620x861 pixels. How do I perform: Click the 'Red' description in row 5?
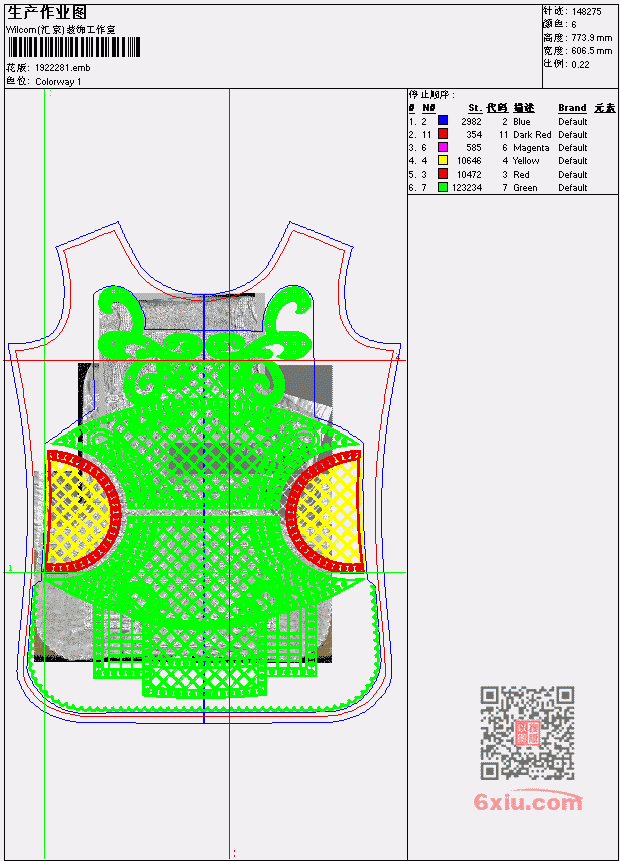[521, 175]
